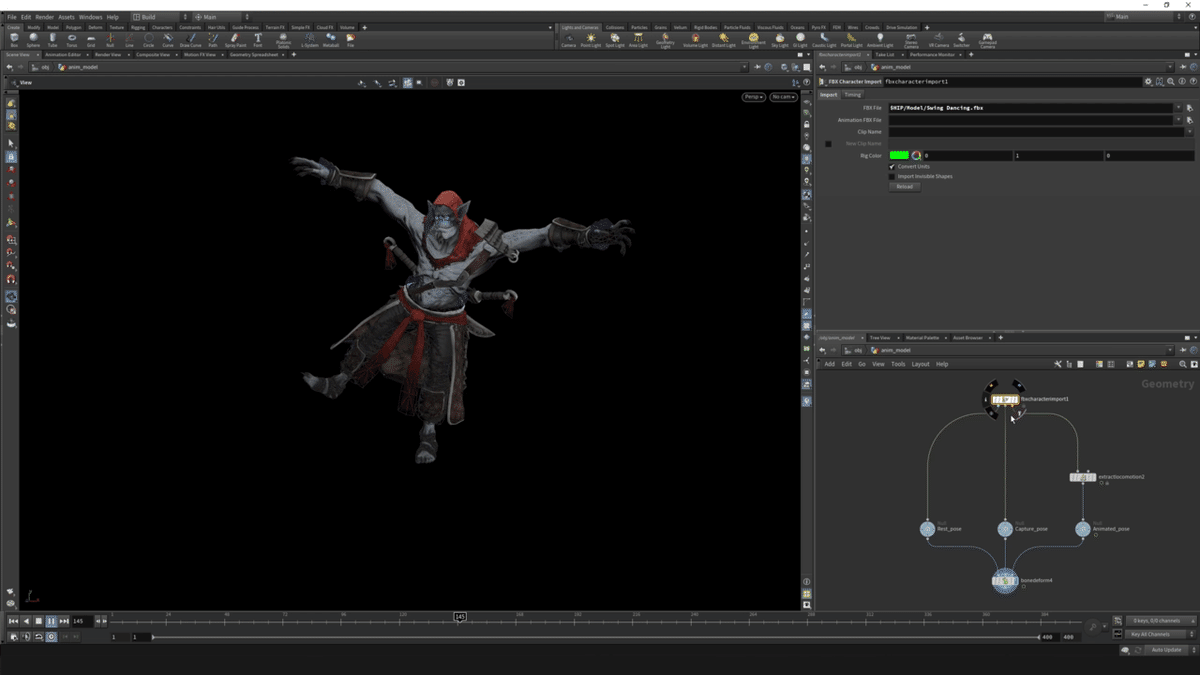Click the green Rig Color swatch
The image size is (1200, 675).
pos(899,155)
